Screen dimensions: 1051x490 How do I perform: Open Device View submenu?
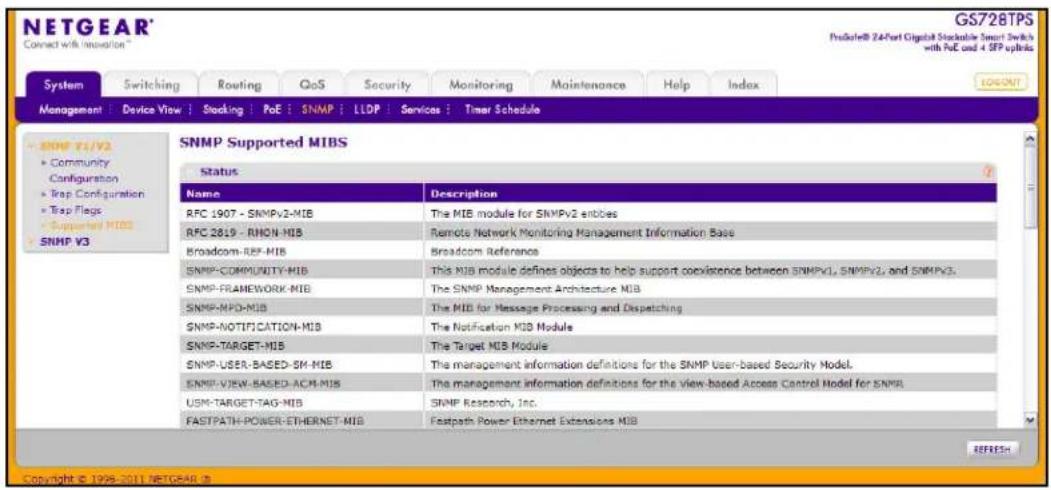pos(151,110)
